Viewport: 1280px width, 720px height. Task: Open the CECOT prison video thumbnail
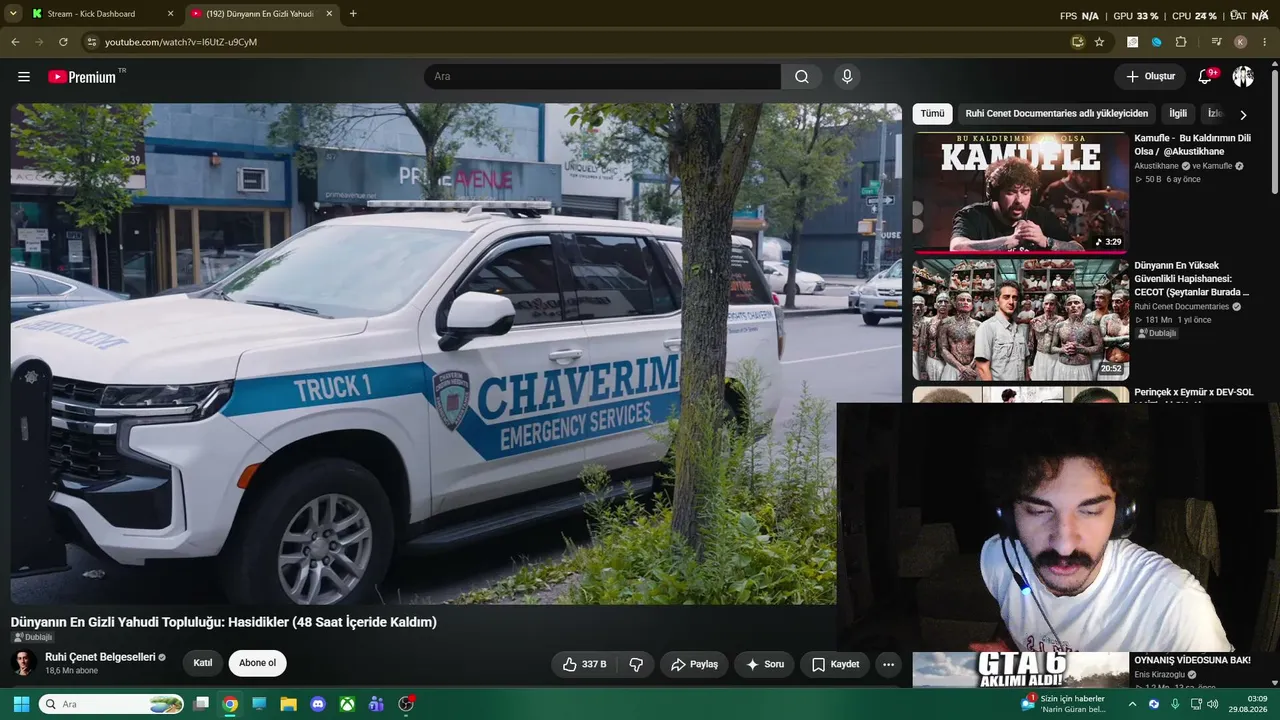pyautogui.click(x=1020, y=320)
